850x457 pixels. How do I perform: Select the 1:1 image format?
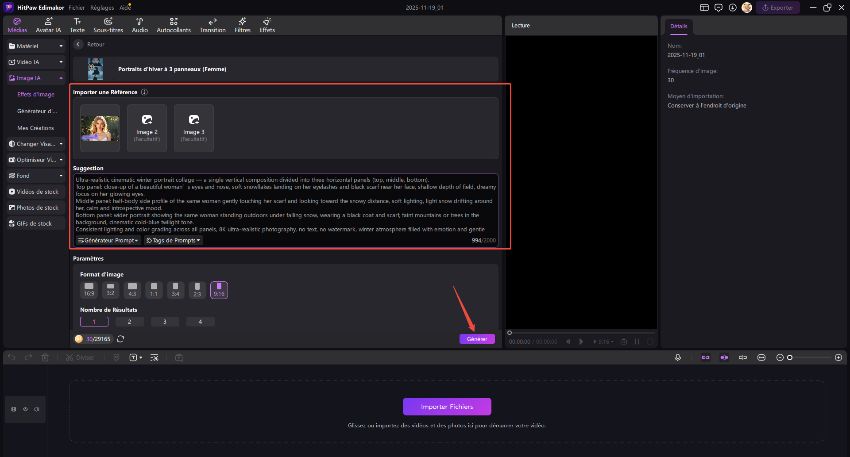[x=153, y=290]
